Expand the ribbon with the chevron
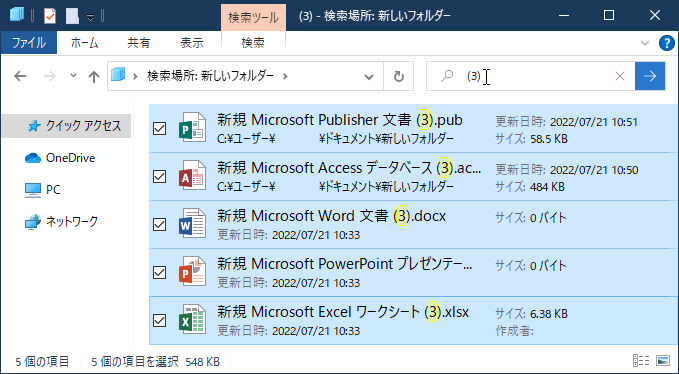The image size is (679, 374). click(645, 43)
